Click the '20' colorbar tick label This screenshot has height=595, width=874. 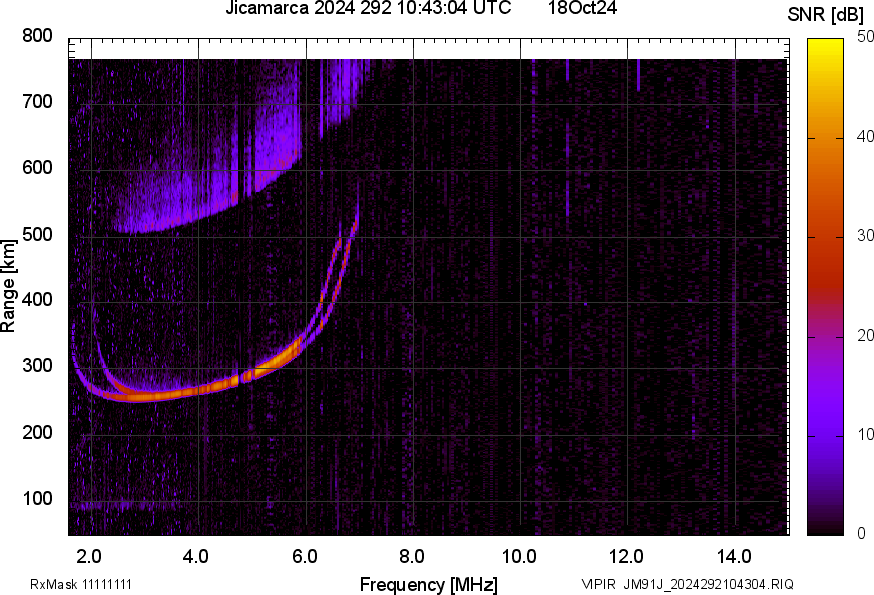coord(865,336)
